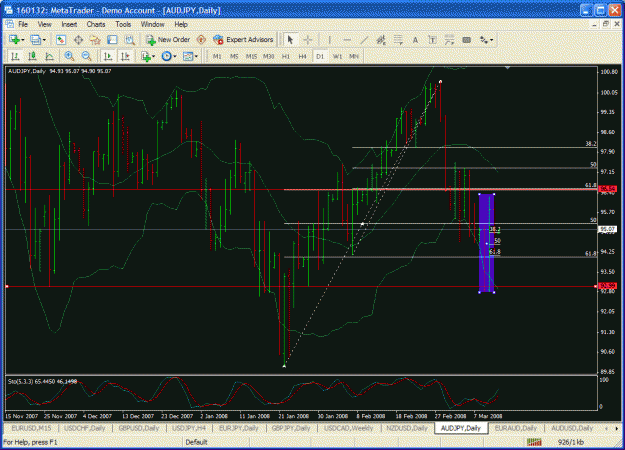The image size is (625, 450).
Task: Open the Terminal window icon
Action: (x=112, y=40)
